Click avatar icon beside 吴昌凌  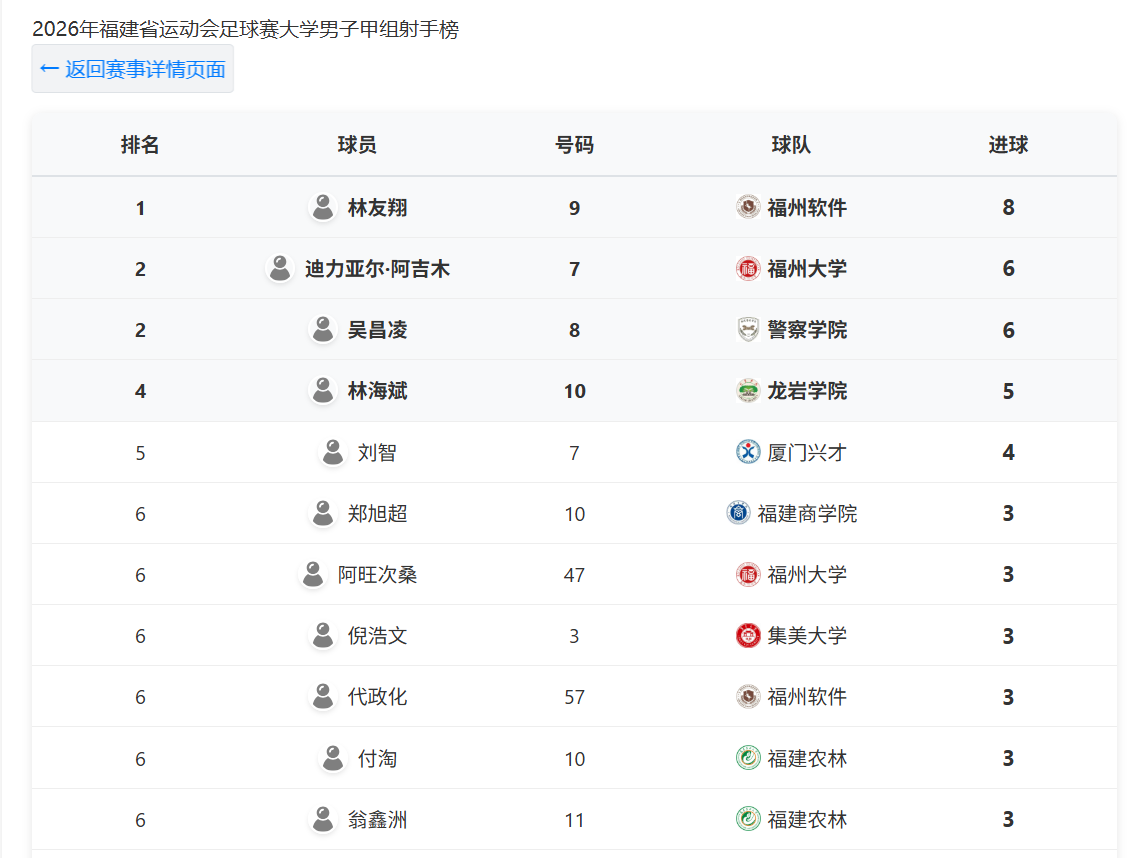pyautogui.click(x=322, y=329)
